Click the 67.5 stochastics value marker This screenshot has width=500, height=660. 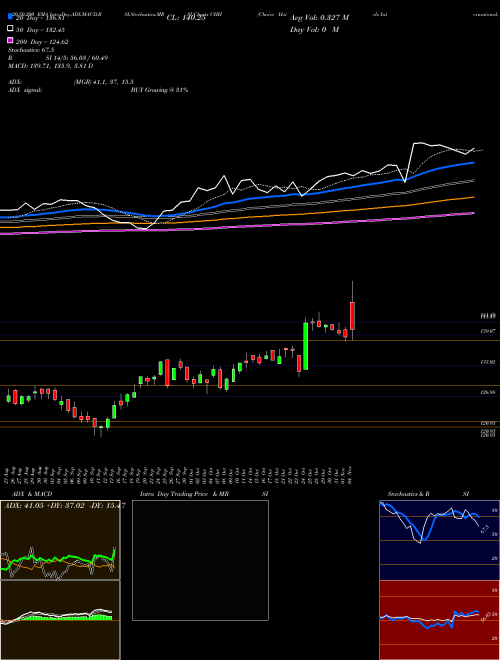485,529
